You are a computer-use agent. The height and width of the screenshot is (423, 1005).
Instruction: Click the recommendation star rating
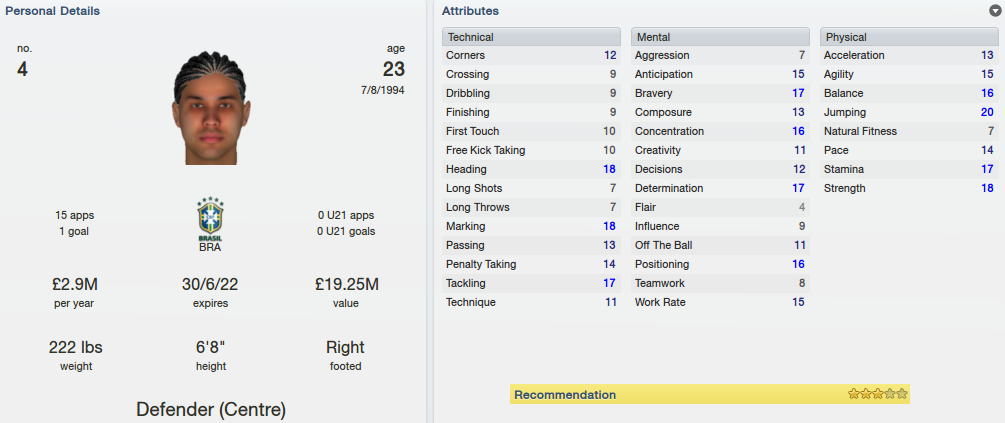click(x=877, y=394)
